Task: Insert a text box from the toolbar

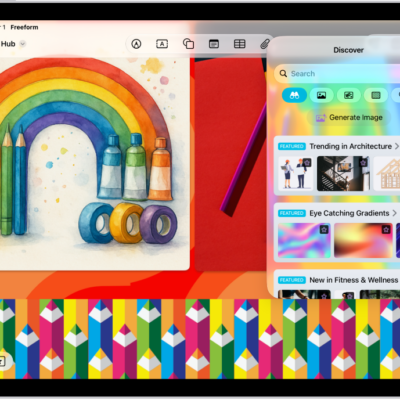Action: click(162, 44)
